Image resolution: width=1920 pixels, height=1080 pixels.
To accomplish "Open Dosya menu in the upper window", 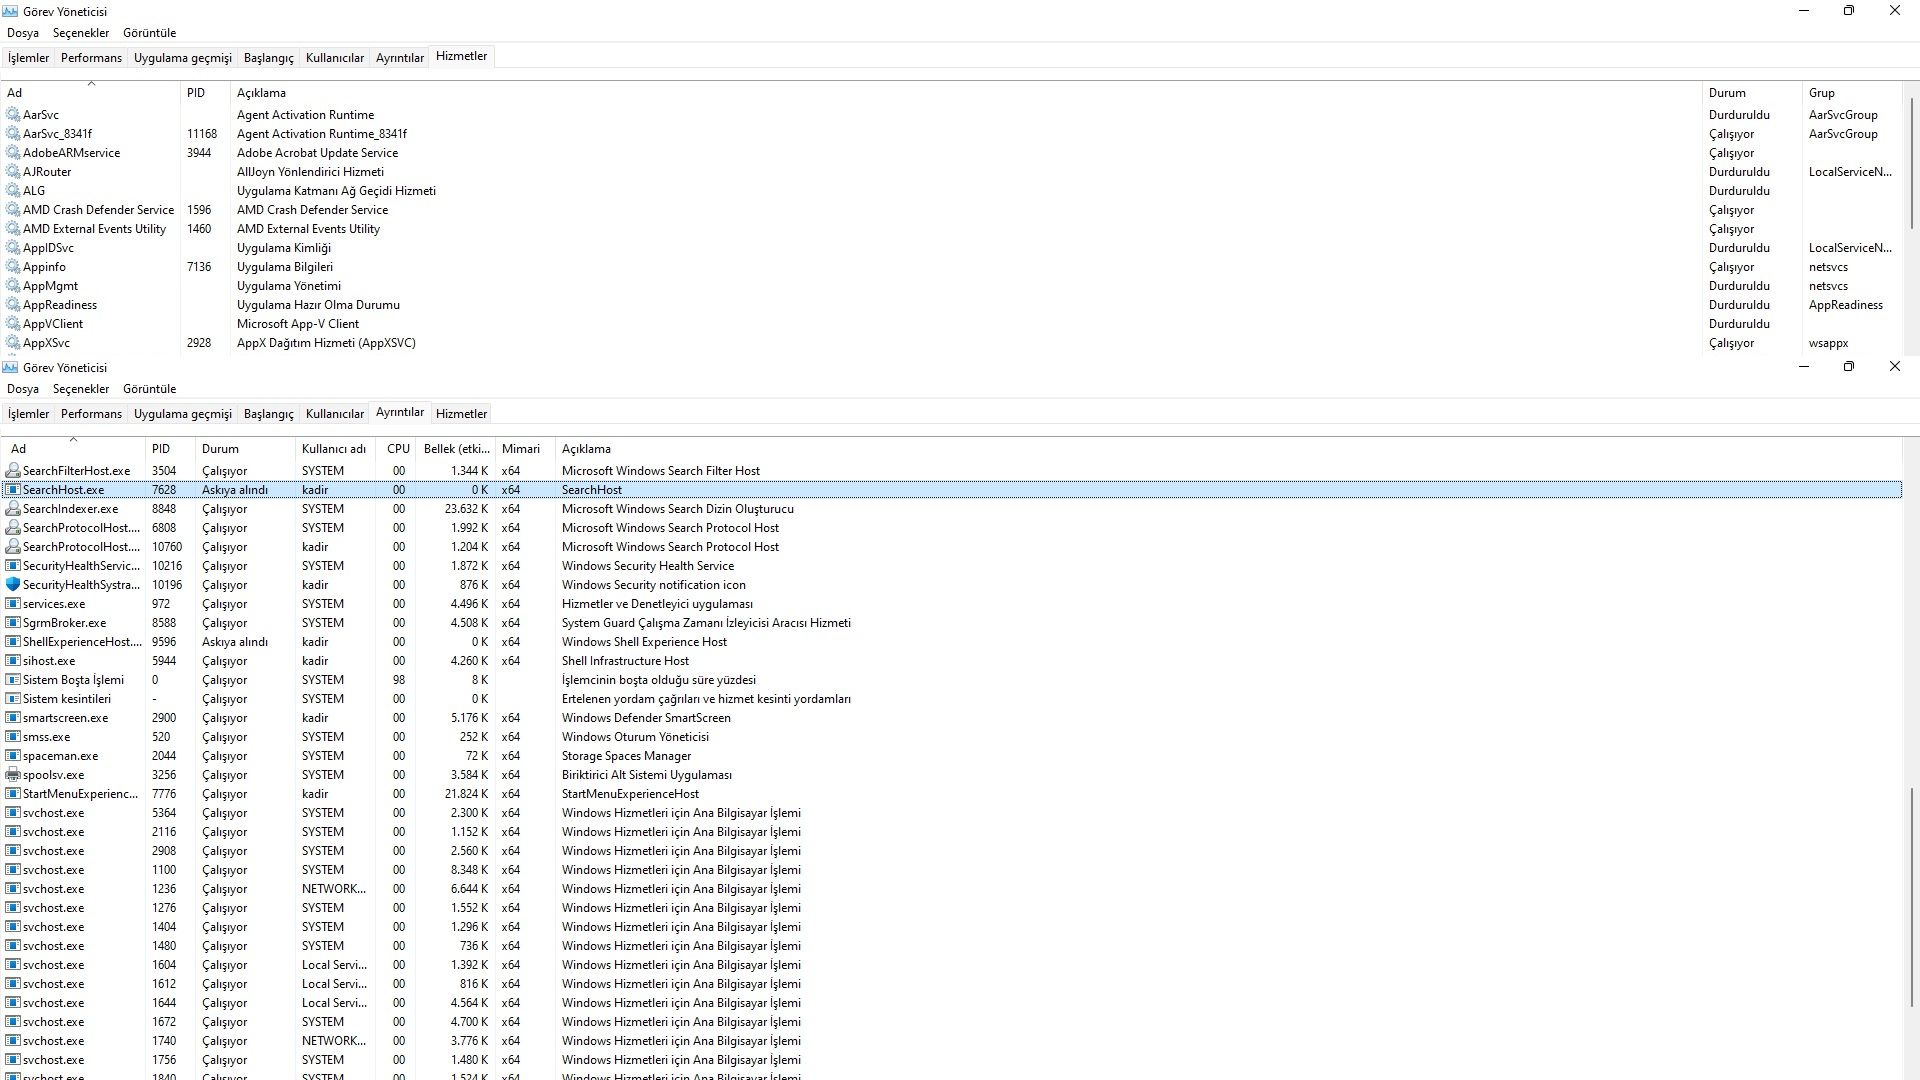I will pyautogui.click(x=23, y=33).
